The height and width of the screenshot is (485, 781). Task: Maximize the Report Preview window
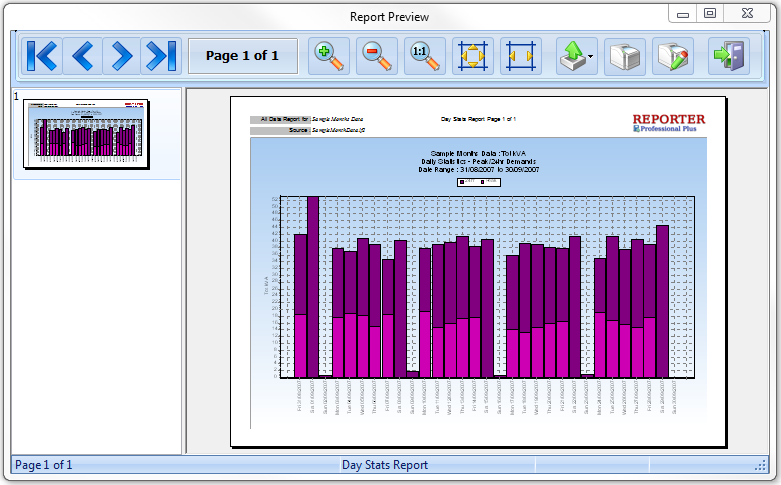[x=710, y=13]
